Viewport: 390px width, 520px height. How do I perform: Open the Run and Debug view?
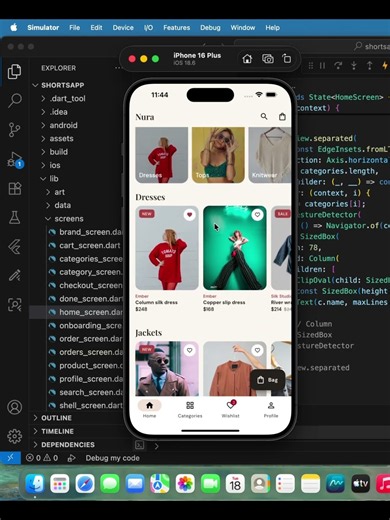tap(15, 160)
